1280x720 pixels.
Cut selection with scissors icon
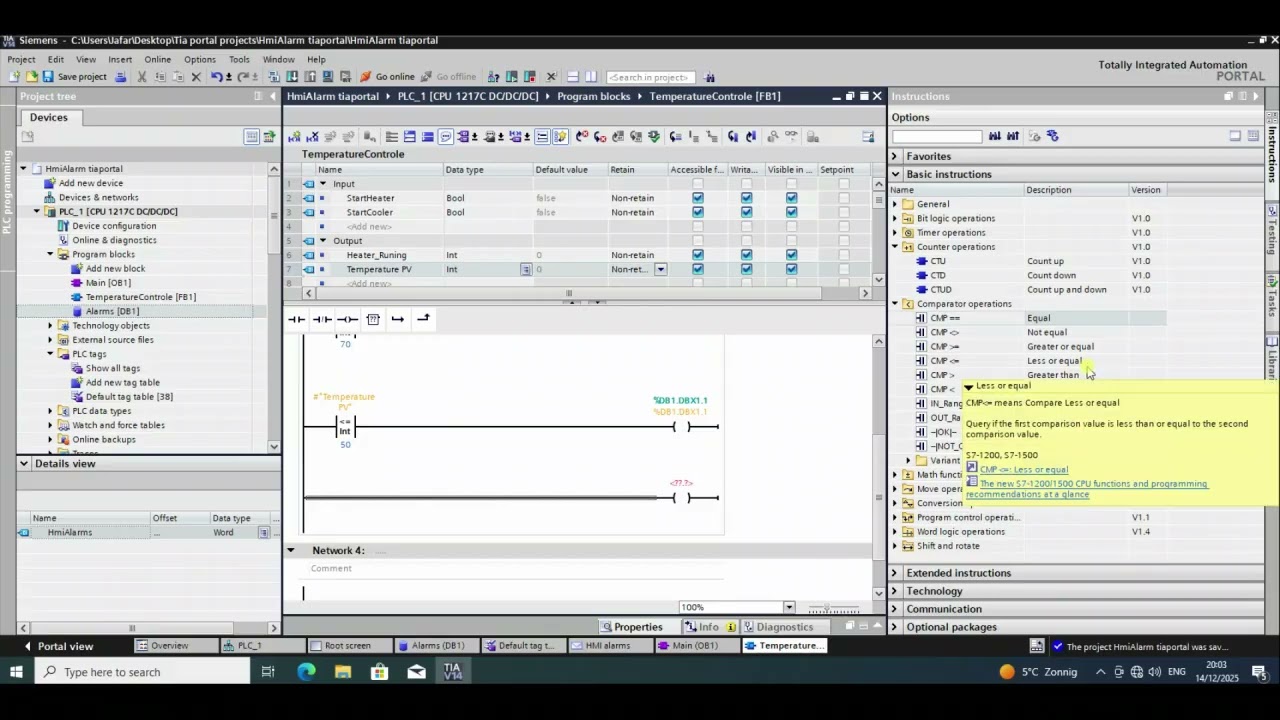[142, 77]
